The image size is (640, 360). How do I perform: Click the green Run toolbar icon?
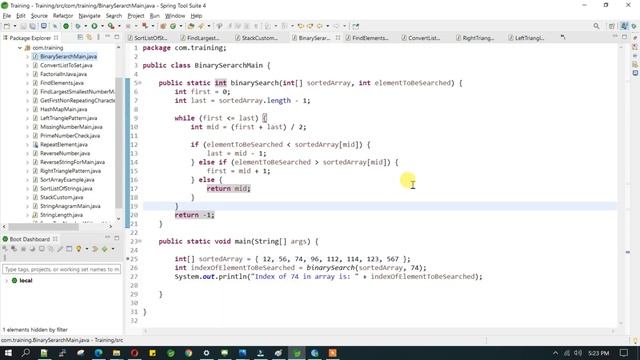(94, 26)
